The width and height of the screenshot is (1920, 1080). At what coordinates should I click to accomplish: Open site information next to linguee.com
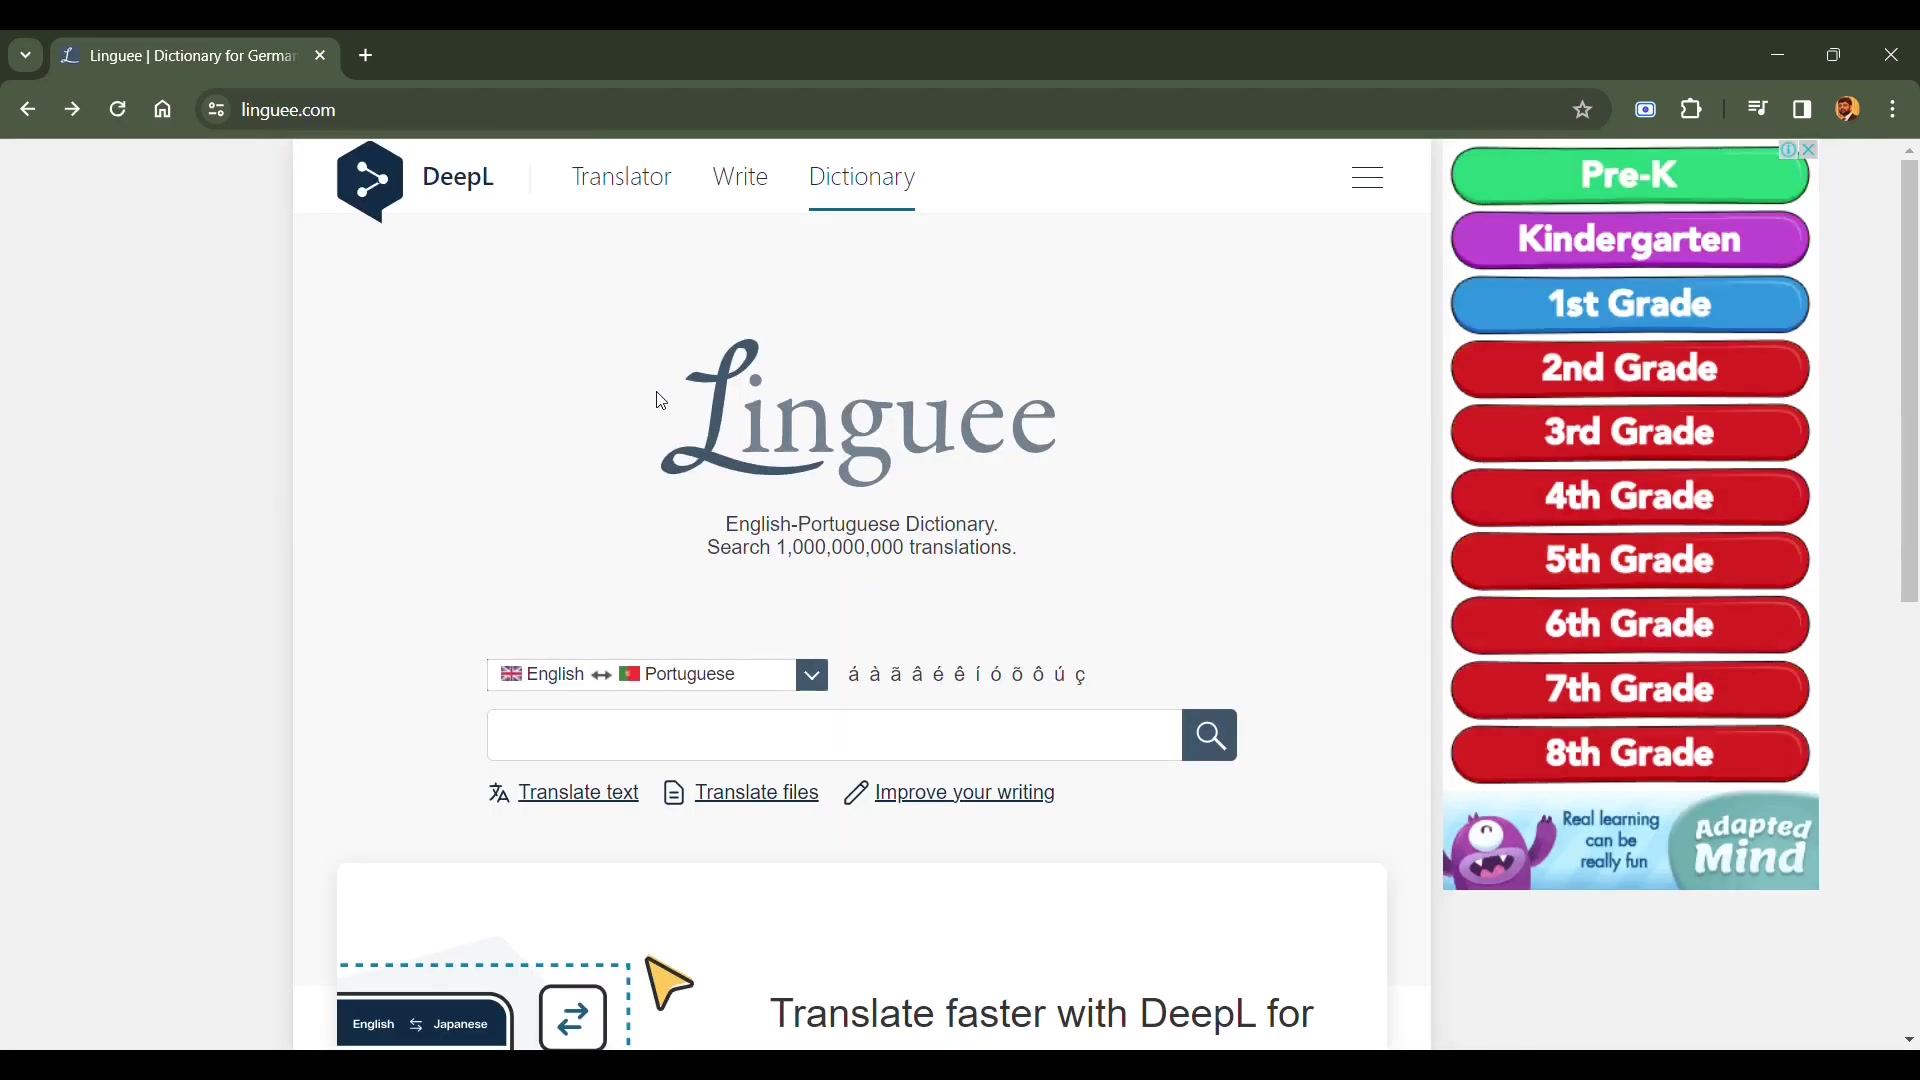[x=215, y=110]
